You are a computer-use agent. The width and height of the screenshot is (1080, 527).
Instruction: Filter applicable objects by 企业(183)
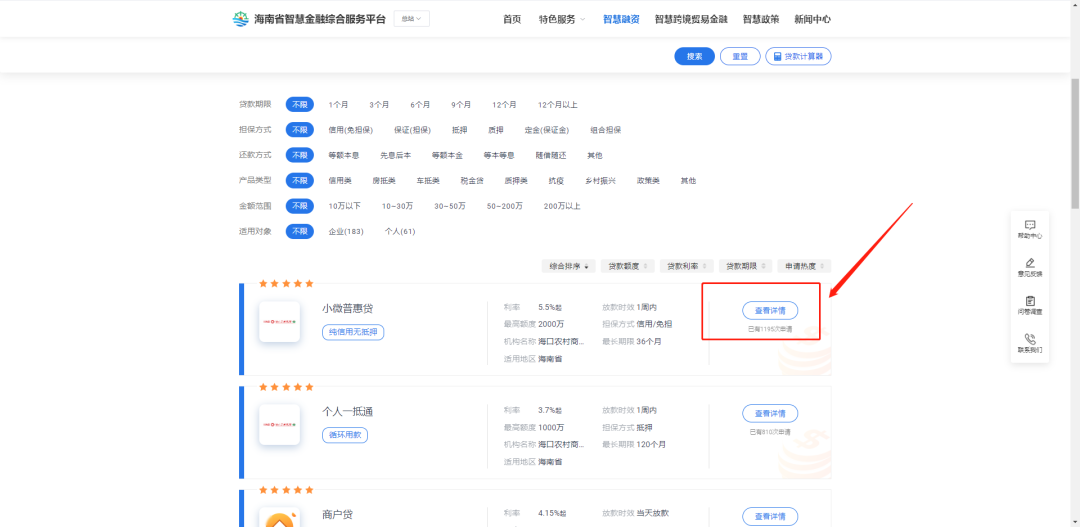pos(346,232)
